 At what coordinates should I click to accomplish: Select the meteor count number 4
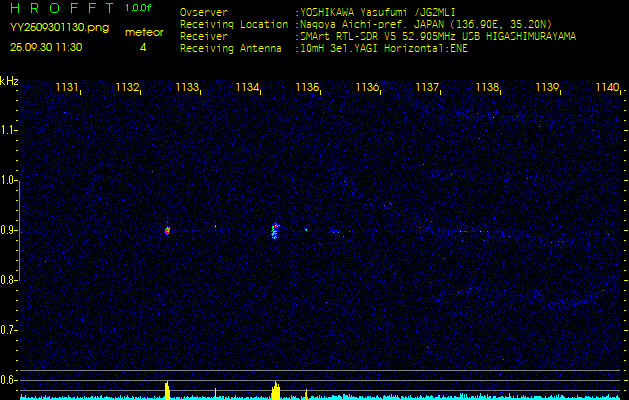[x=143, y=47]
